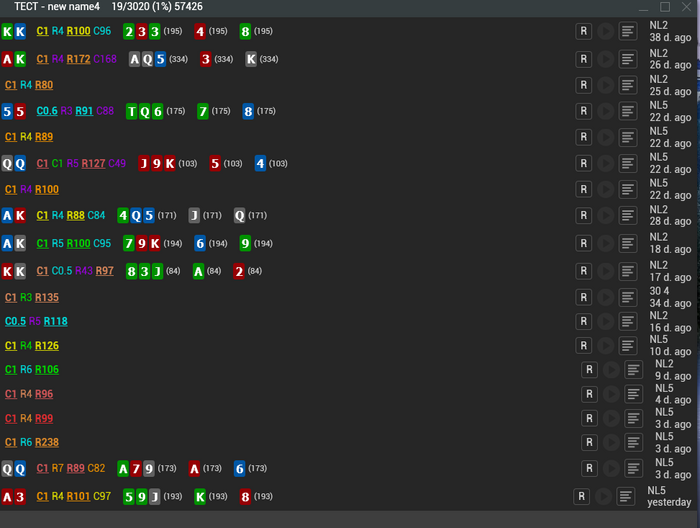Click the R button for the R101 C97 hand
700x528 pixels.
pyautogui.click(x=581, y=496)
